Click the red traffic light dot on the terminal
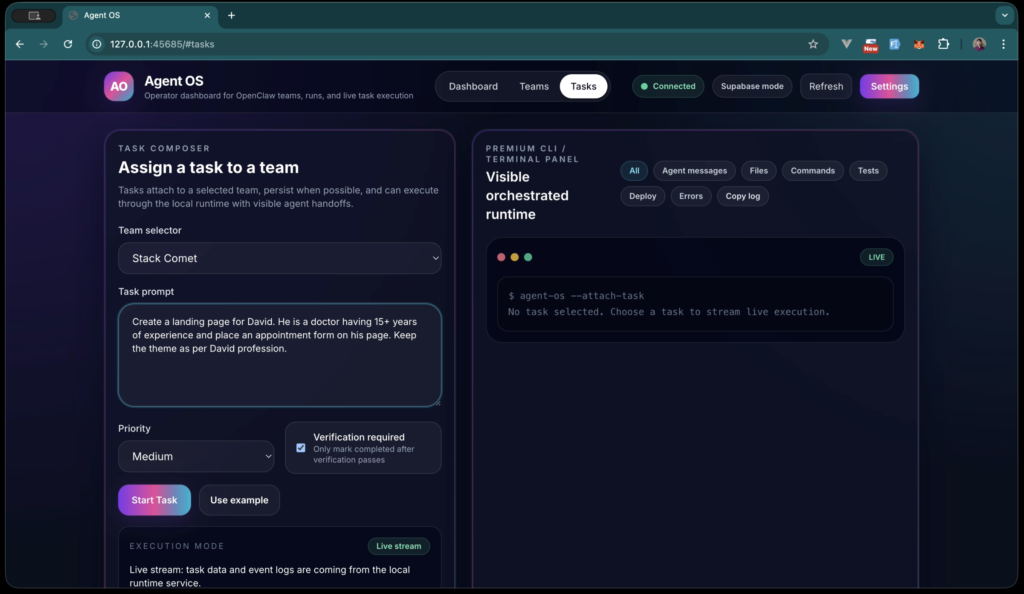The width and height of the screenshot is (1024, 594). click(x=501, y=256)
